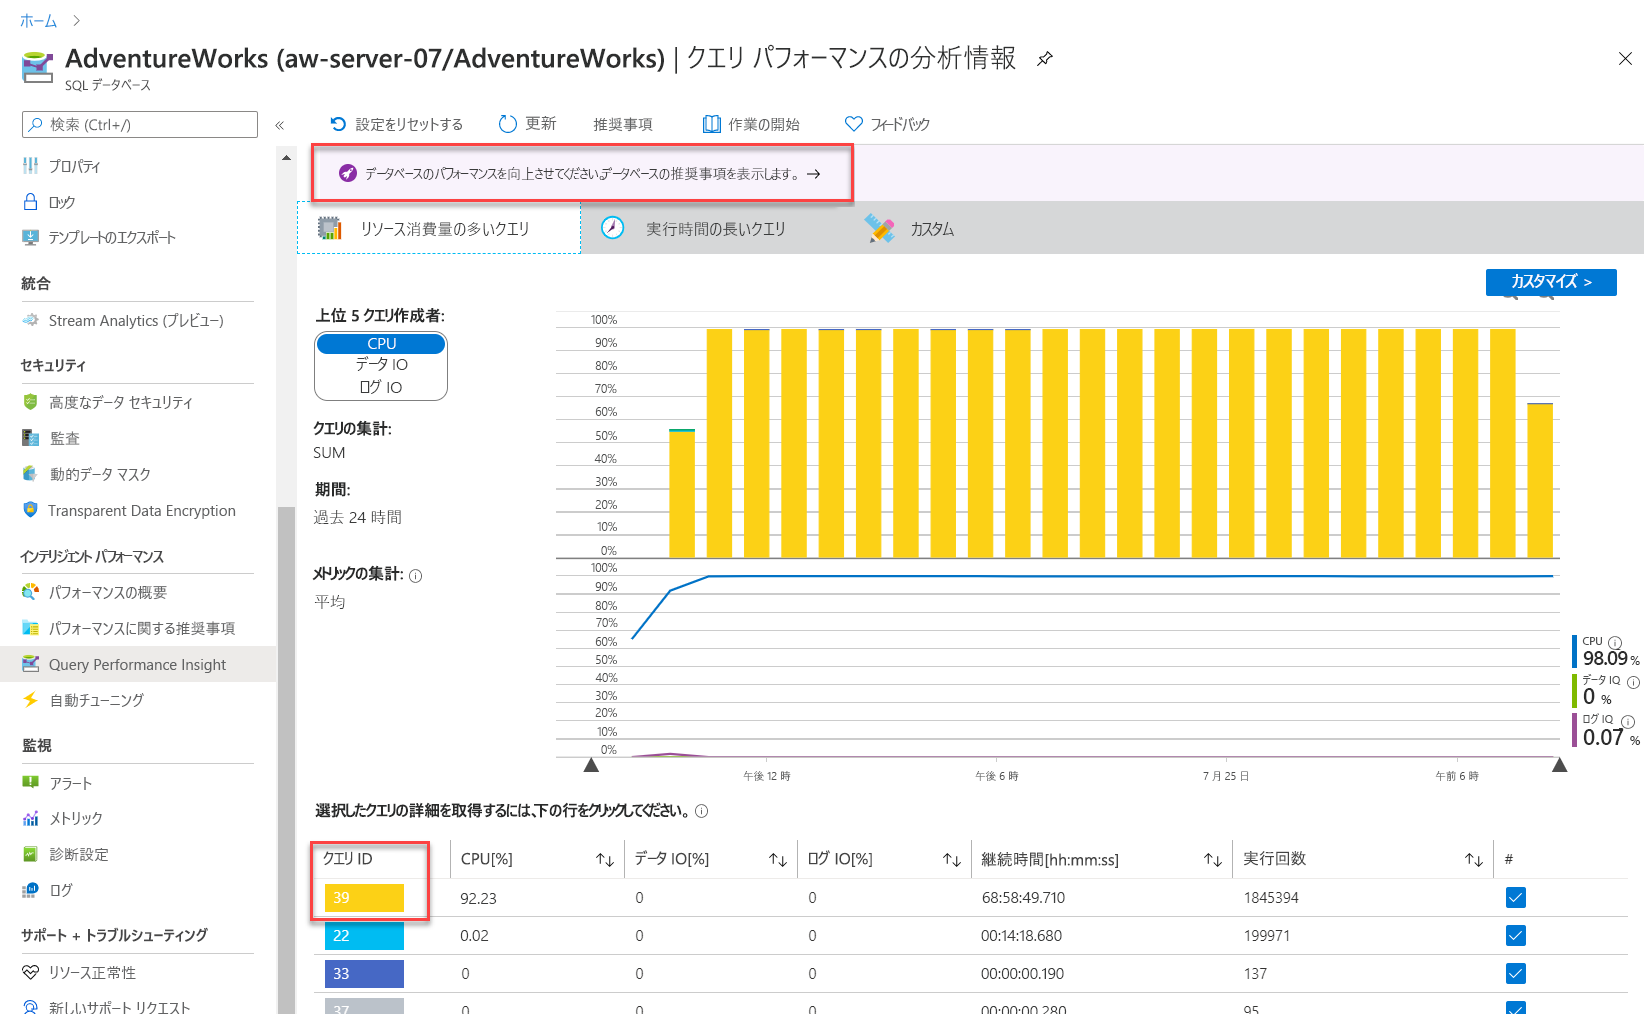Click the ログ icon in the sidebar
Image resolution: width=1644 pixels, height=1014 pixels.
(31, 890)
